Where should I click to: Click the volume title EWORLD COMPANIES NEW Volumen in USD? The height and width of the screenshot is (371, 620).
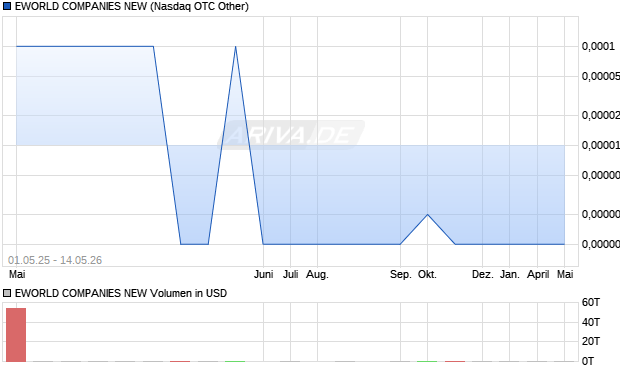point(121,293)
